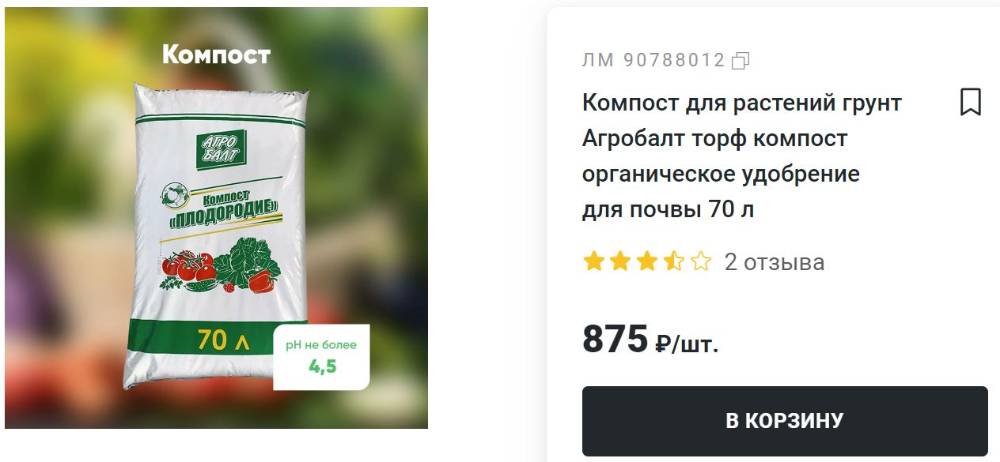Screen dimensions: 1000x462
Task: Open the Агробалт logo on the bag
Action: coord(221,149)
